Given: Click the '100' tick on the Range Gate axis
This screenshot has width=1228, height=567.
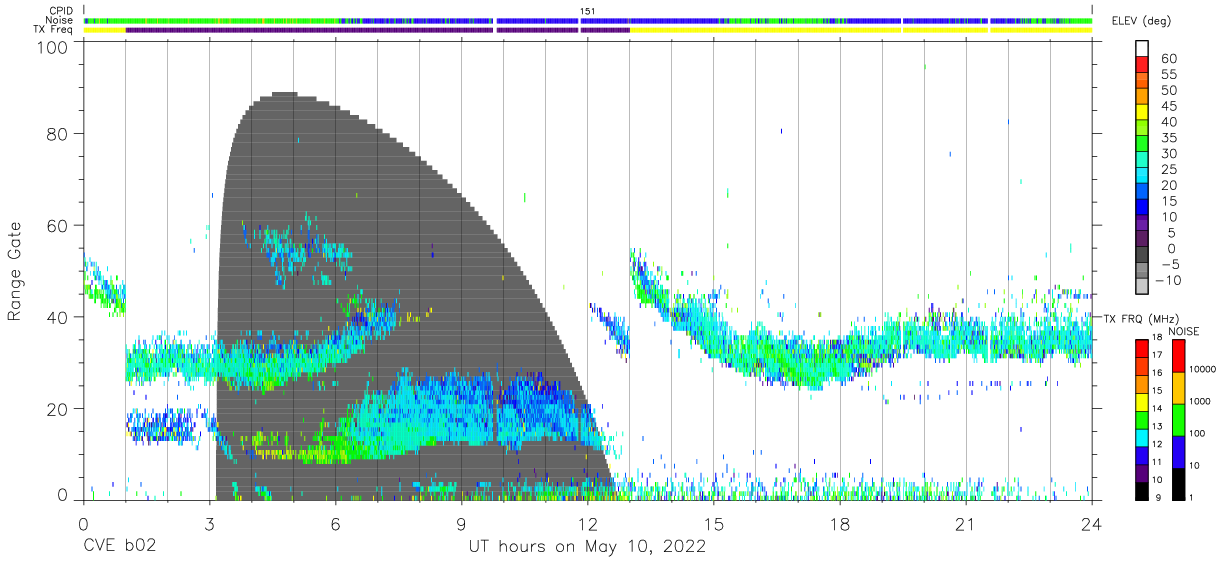Looking at the screenshot, I should [53, 47].
